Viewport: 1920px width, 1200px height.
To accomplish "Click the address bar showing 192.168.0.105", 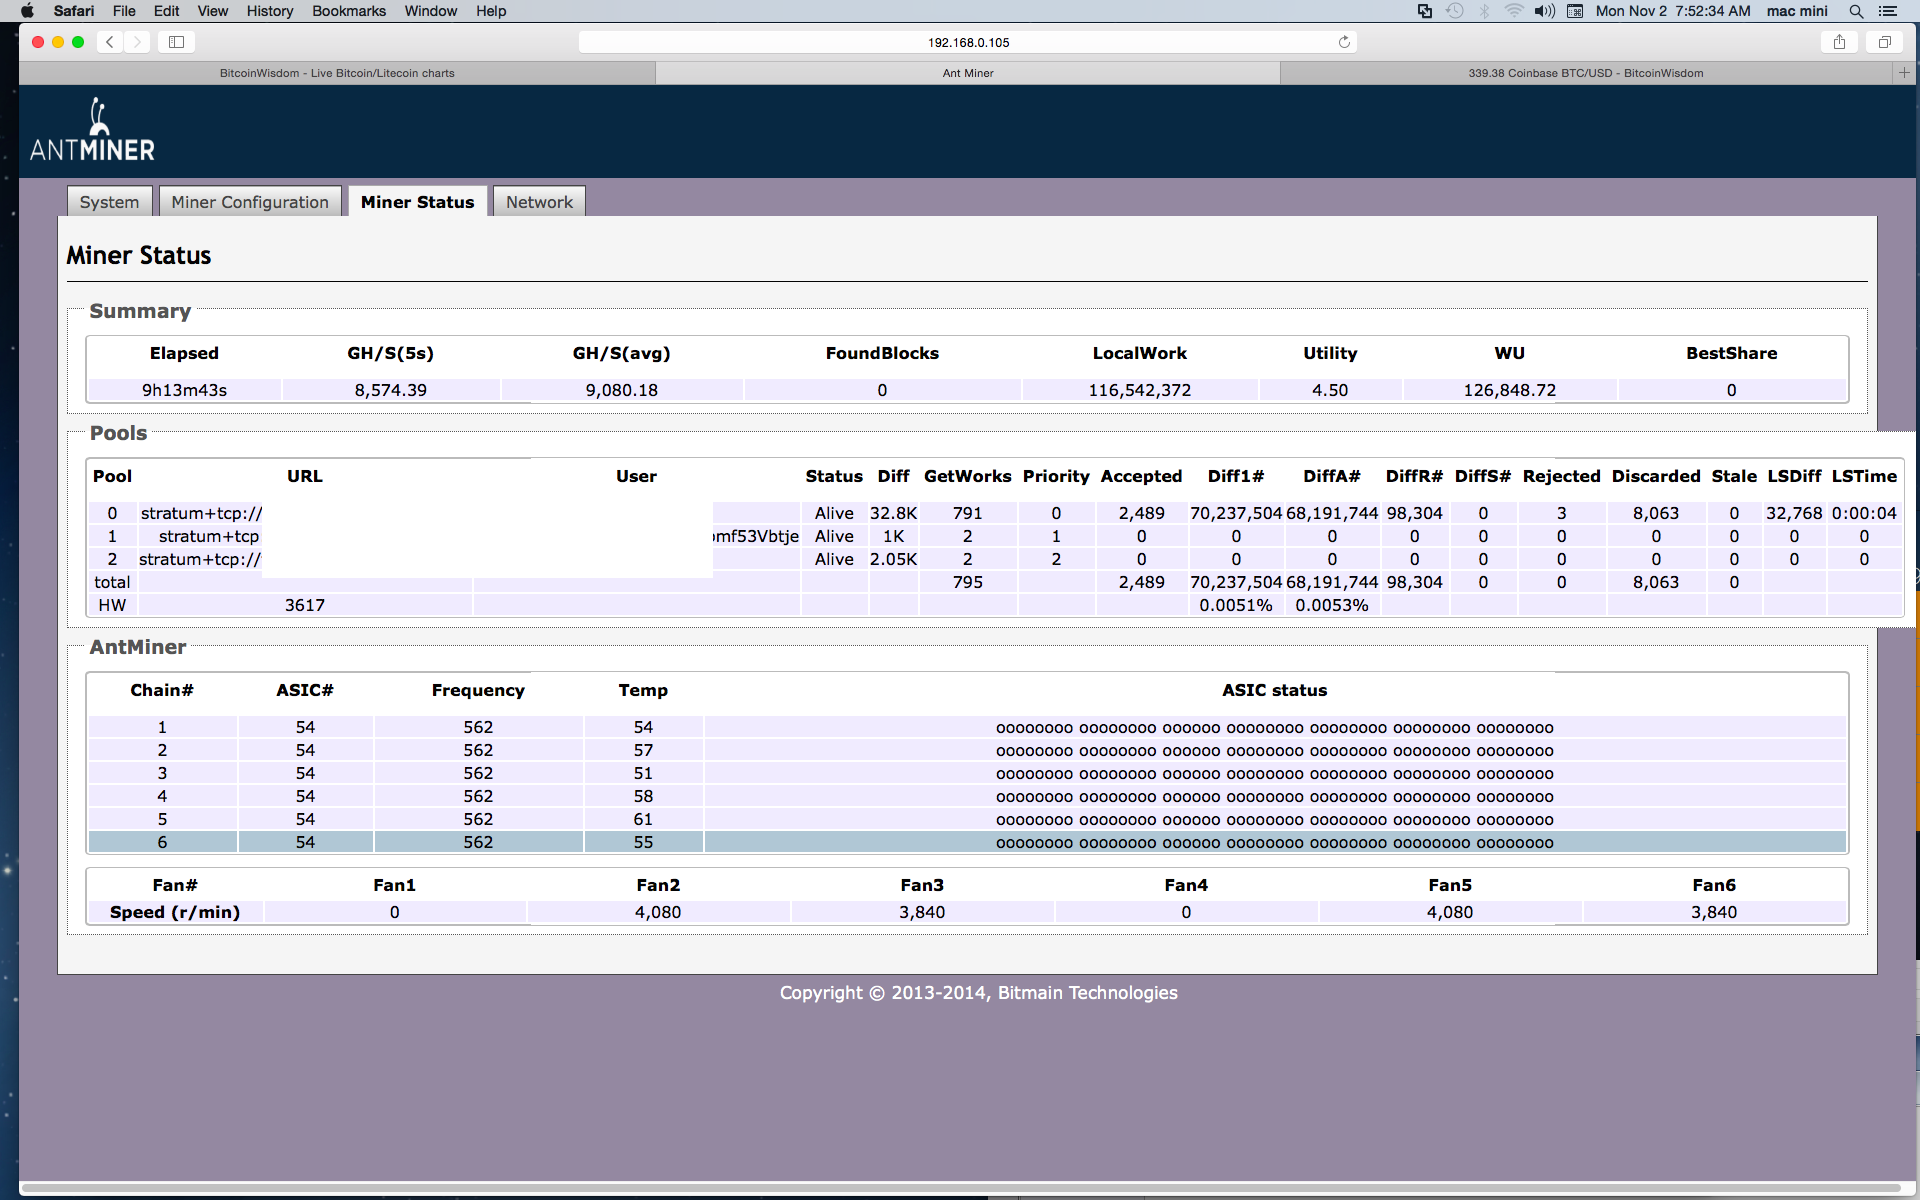I will [x=968, y=42].
